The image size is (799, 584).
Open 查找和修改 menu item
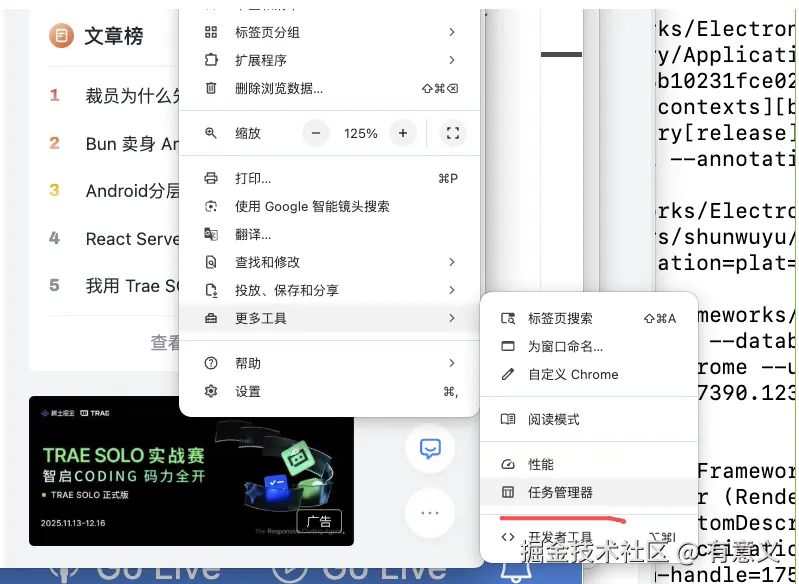[x=329, y=262]
